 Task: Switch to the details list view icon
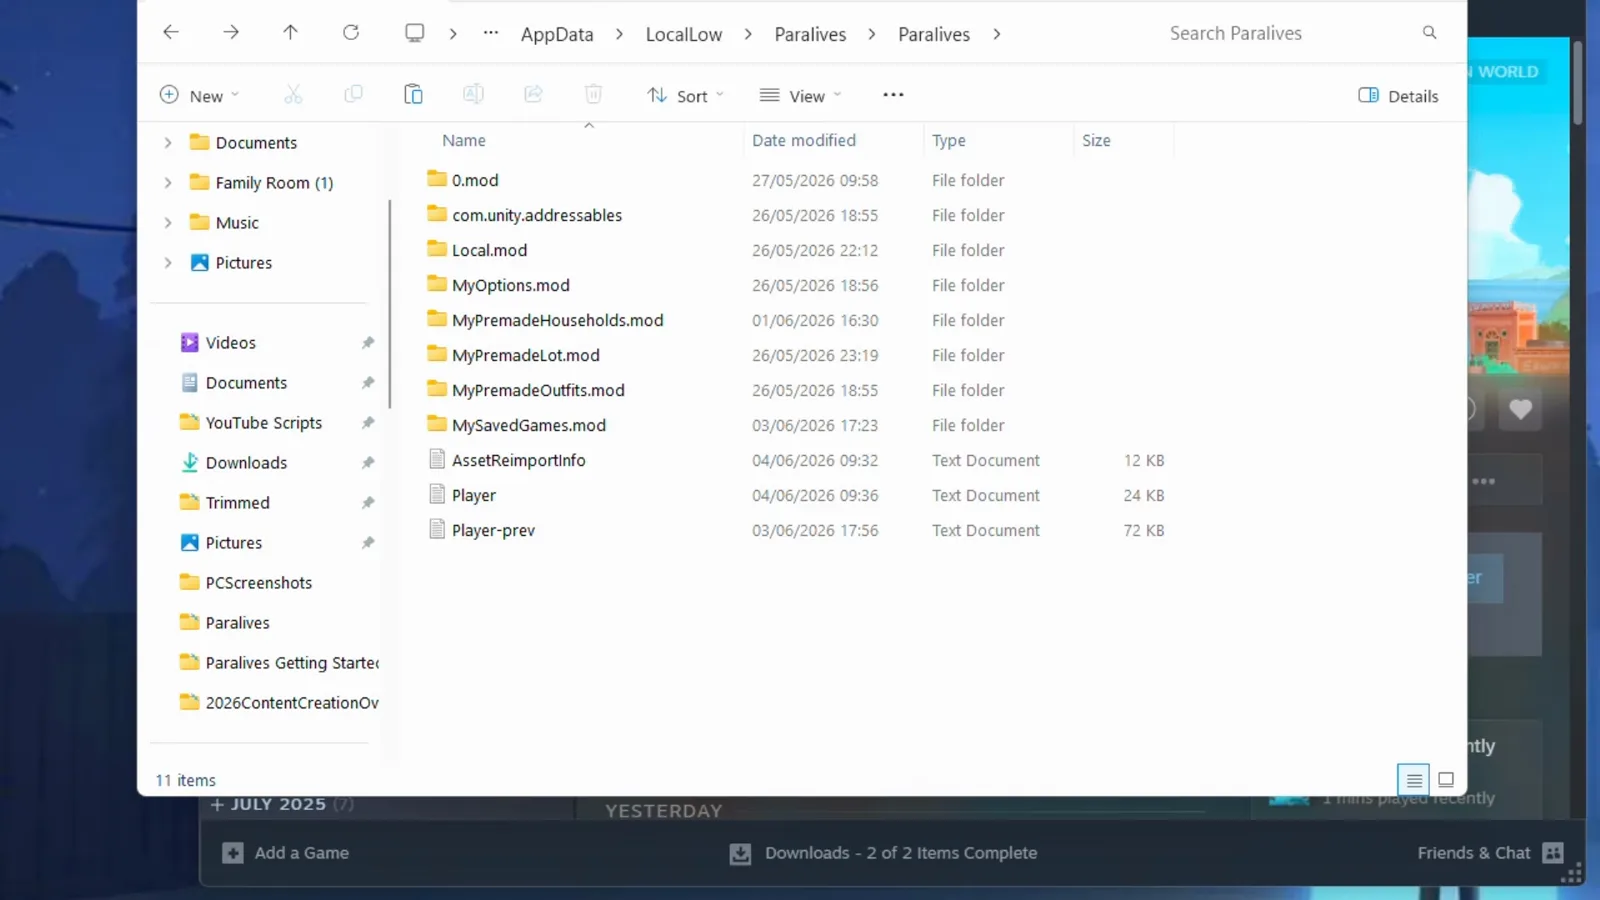click(1413, 780)
